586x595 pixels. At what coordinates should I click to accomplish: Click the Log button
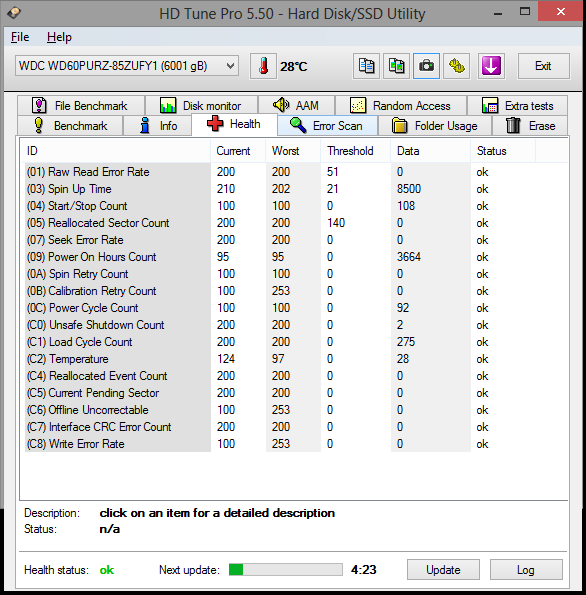click(x=526, y=570)
